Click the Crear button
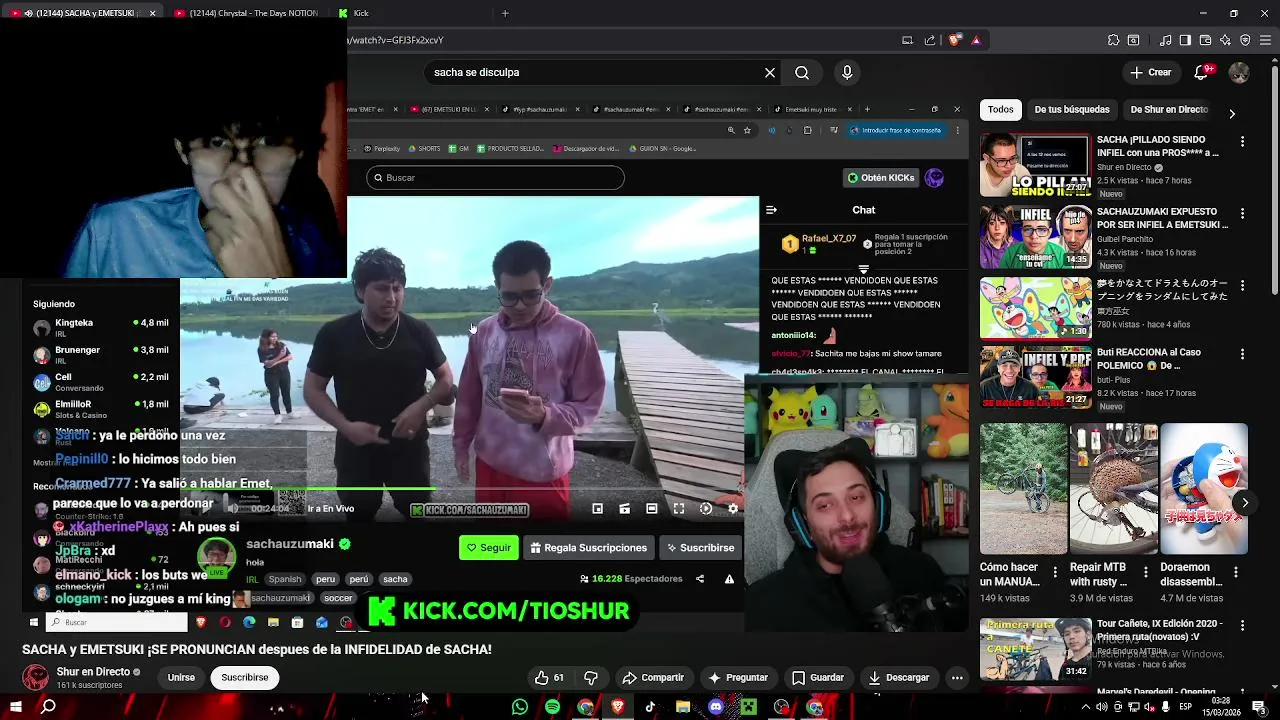Screen dimensions: 1280x720 tap(1151, 72)
